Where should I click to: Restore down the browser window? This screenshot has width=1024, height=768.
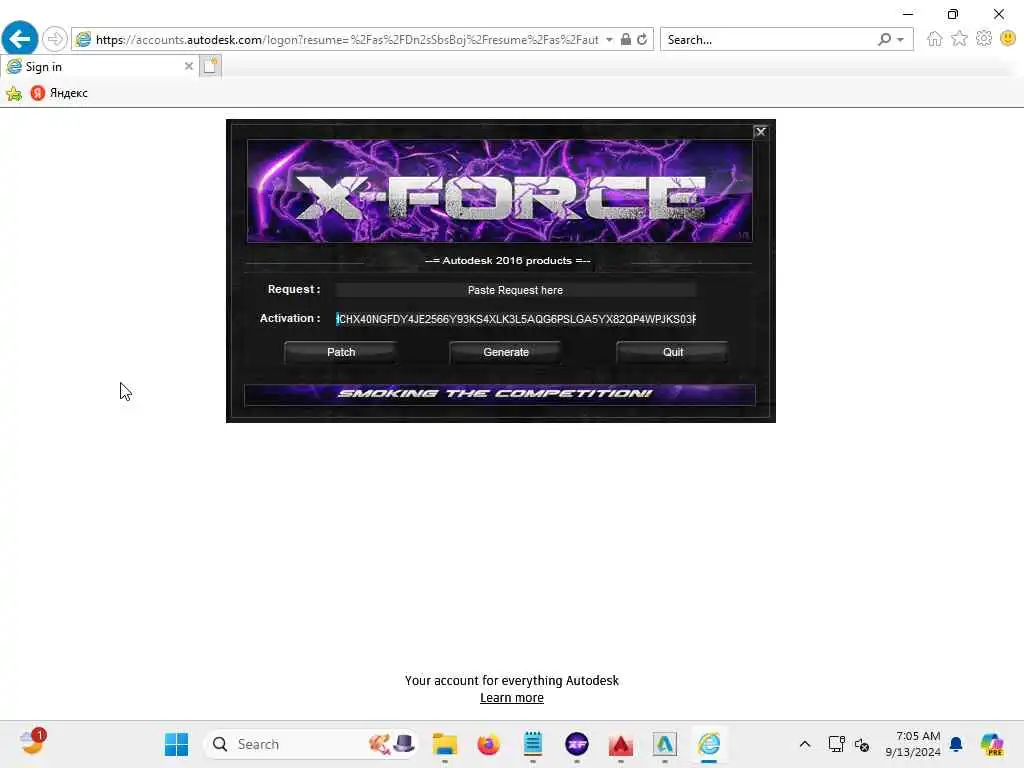pyautogui.click(x=953, y=13)
